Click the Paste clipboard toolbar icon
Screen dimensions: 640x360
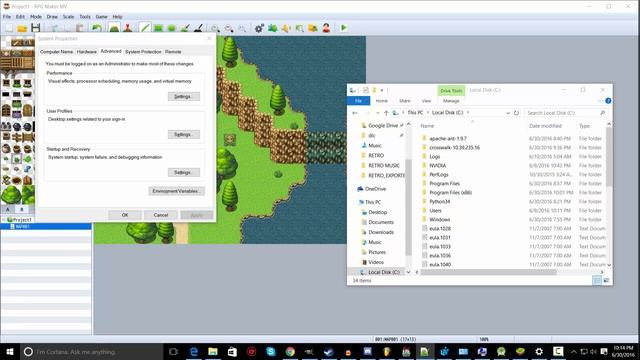pos(80,28)
